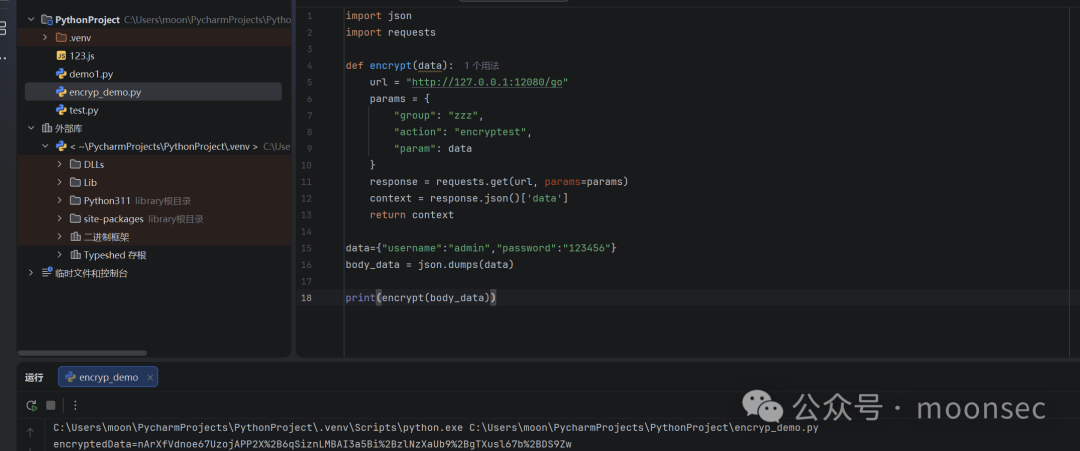The height and width of the screenshot is (451, 1080).
Task: Select the encryp_demo run tab
Action: coord(108,377)
